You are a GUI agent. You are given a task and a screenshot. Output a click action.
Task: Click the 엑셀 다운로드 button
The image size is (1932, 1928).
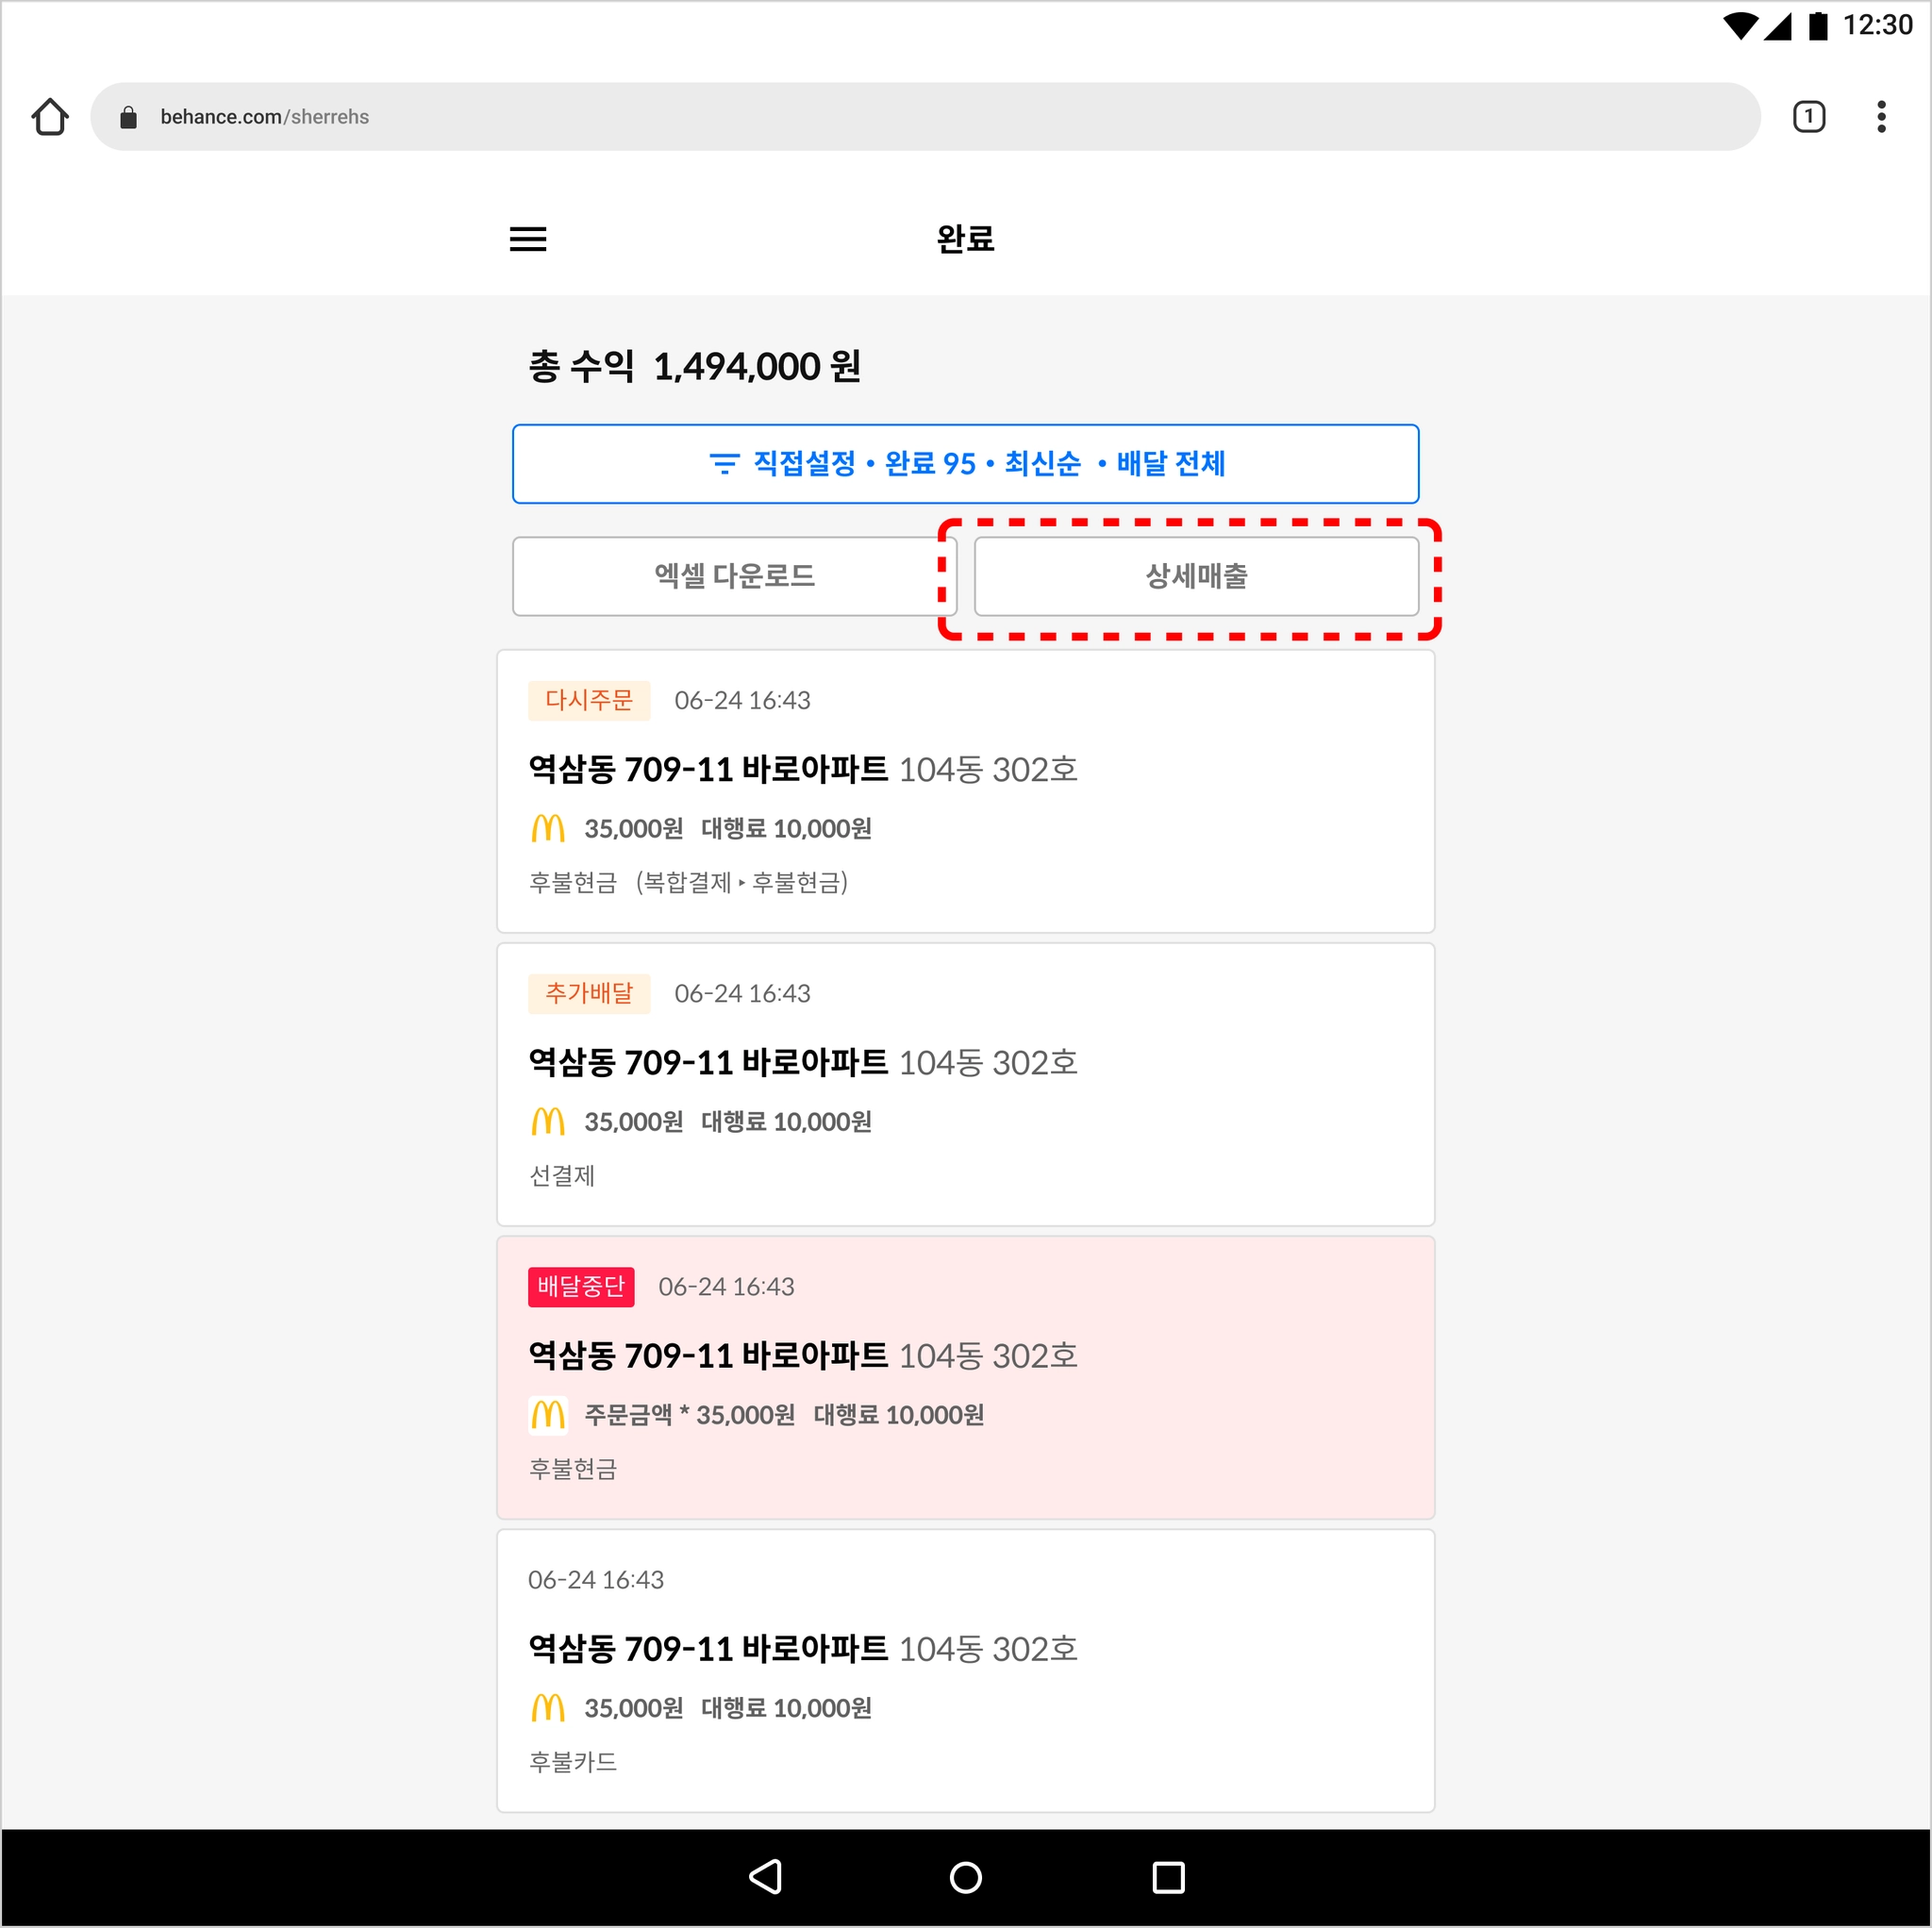pyautogui.click(x=734, y=576)
